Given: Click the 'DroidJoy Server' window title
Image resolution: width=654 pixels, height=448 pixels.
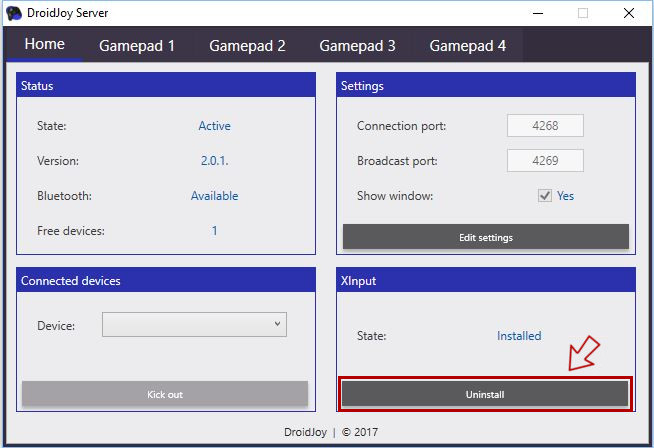Looking at the screenshot, I should click(68, 13).
